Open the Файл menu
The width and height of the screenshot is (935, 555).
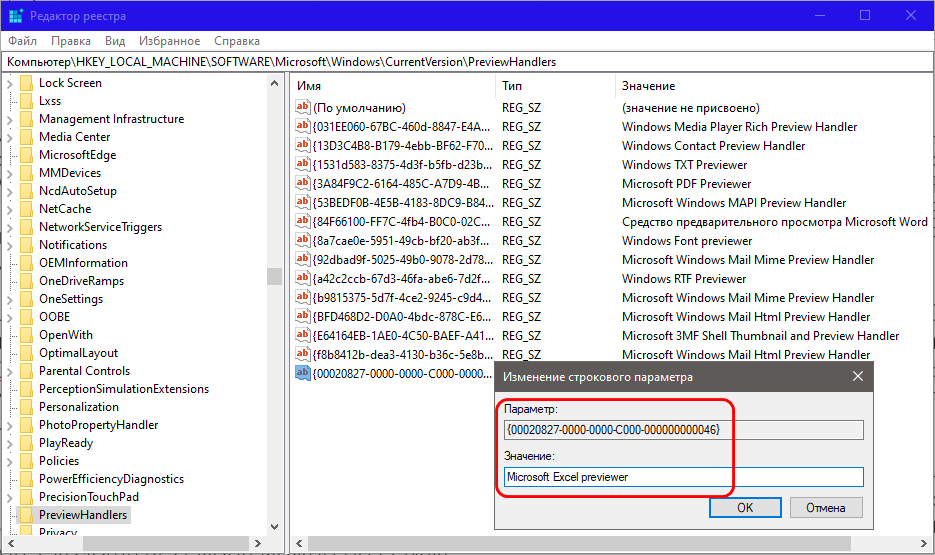(23, 41)
